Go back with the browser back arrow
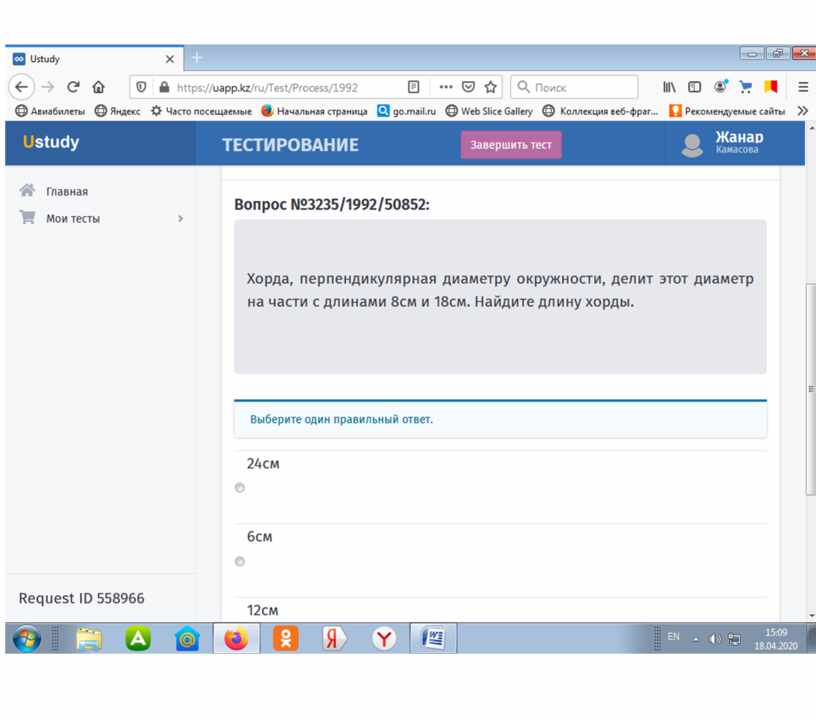The height and width of the screenshot is (720, 816). (21, 87)
